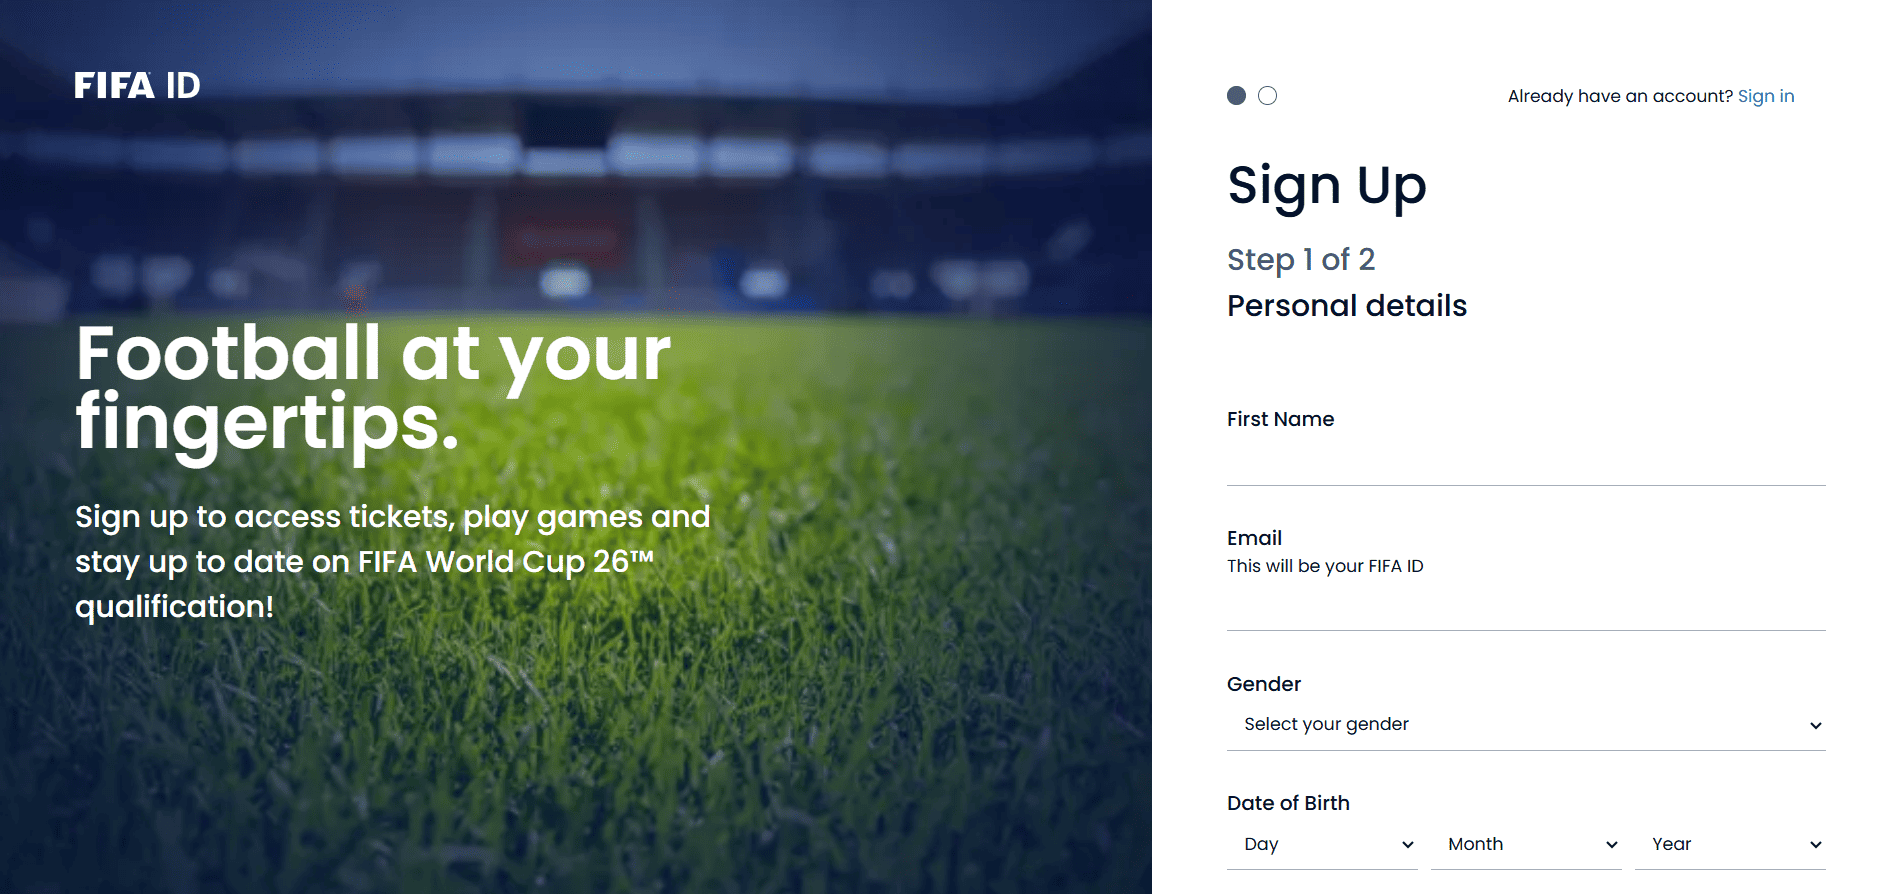Select the empty Step 2 progress circle
This screenshot has height=894, width=1900.
pyautogui.click(x=1268, y=95)
